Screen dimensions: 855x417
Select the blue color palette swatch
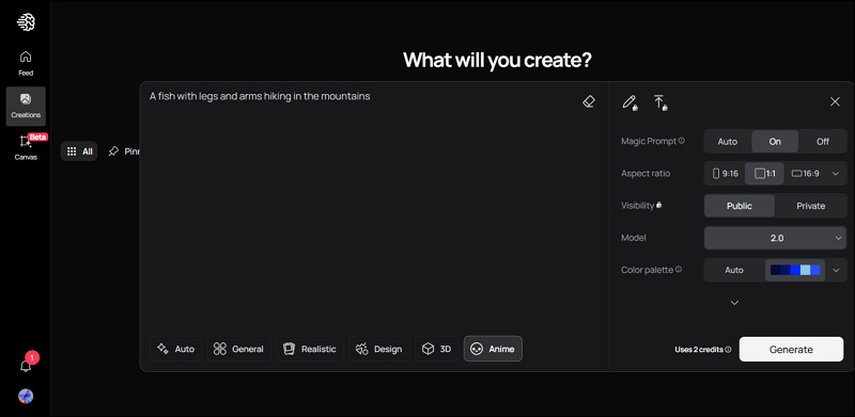coord(795,270)
